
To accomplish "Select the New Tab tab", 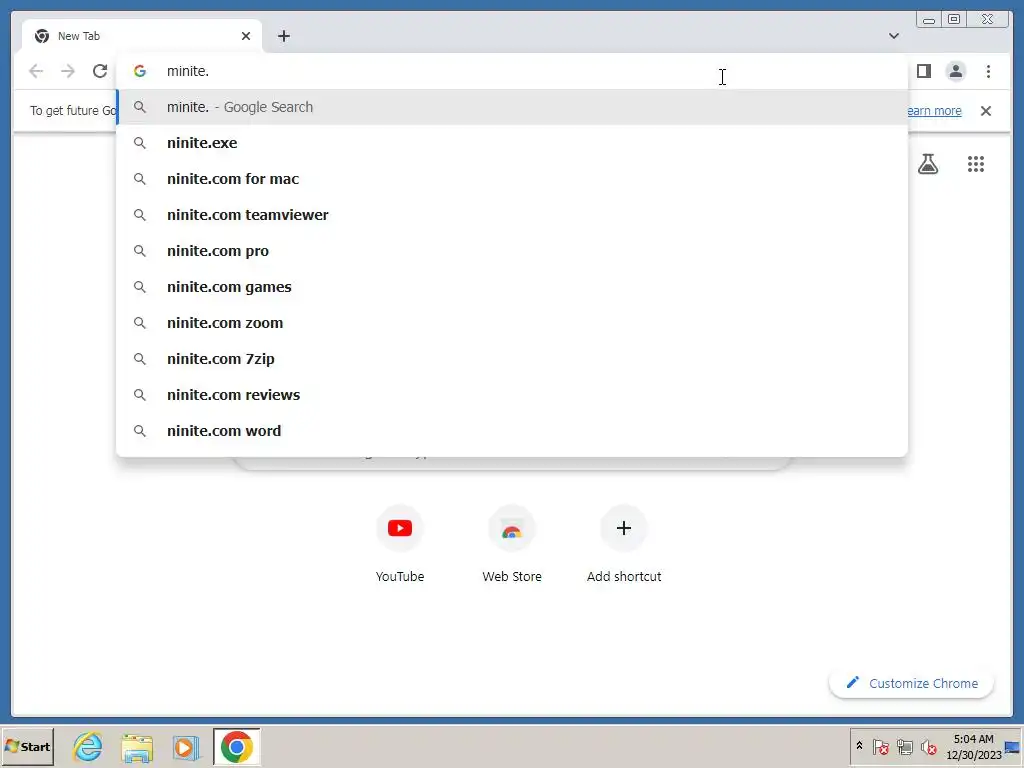I will 142,36.
